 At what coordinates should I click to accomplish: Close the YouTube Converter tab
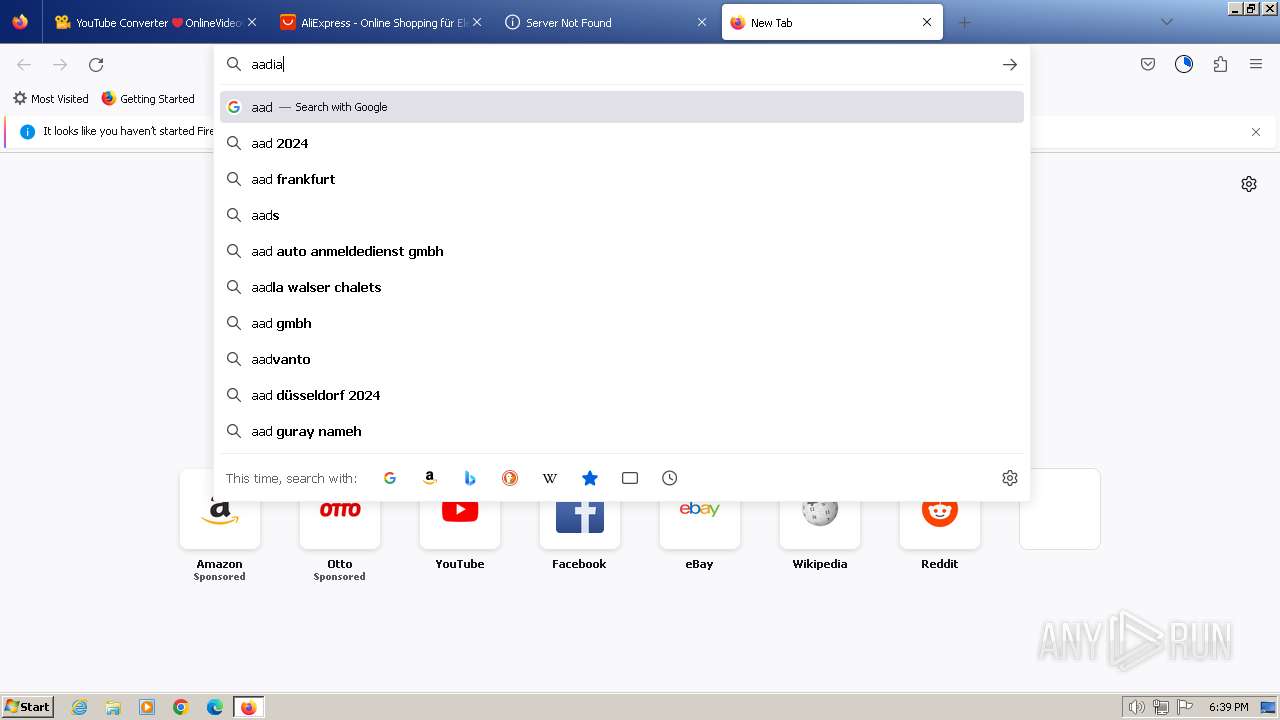(252, 22)
